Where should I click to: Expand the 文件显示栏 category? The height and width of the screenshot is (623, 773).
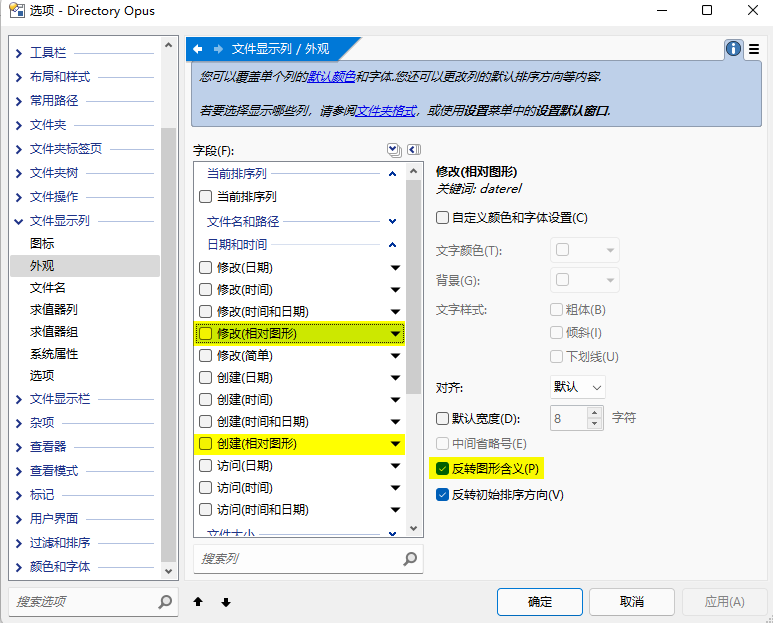tap(19, 399)
